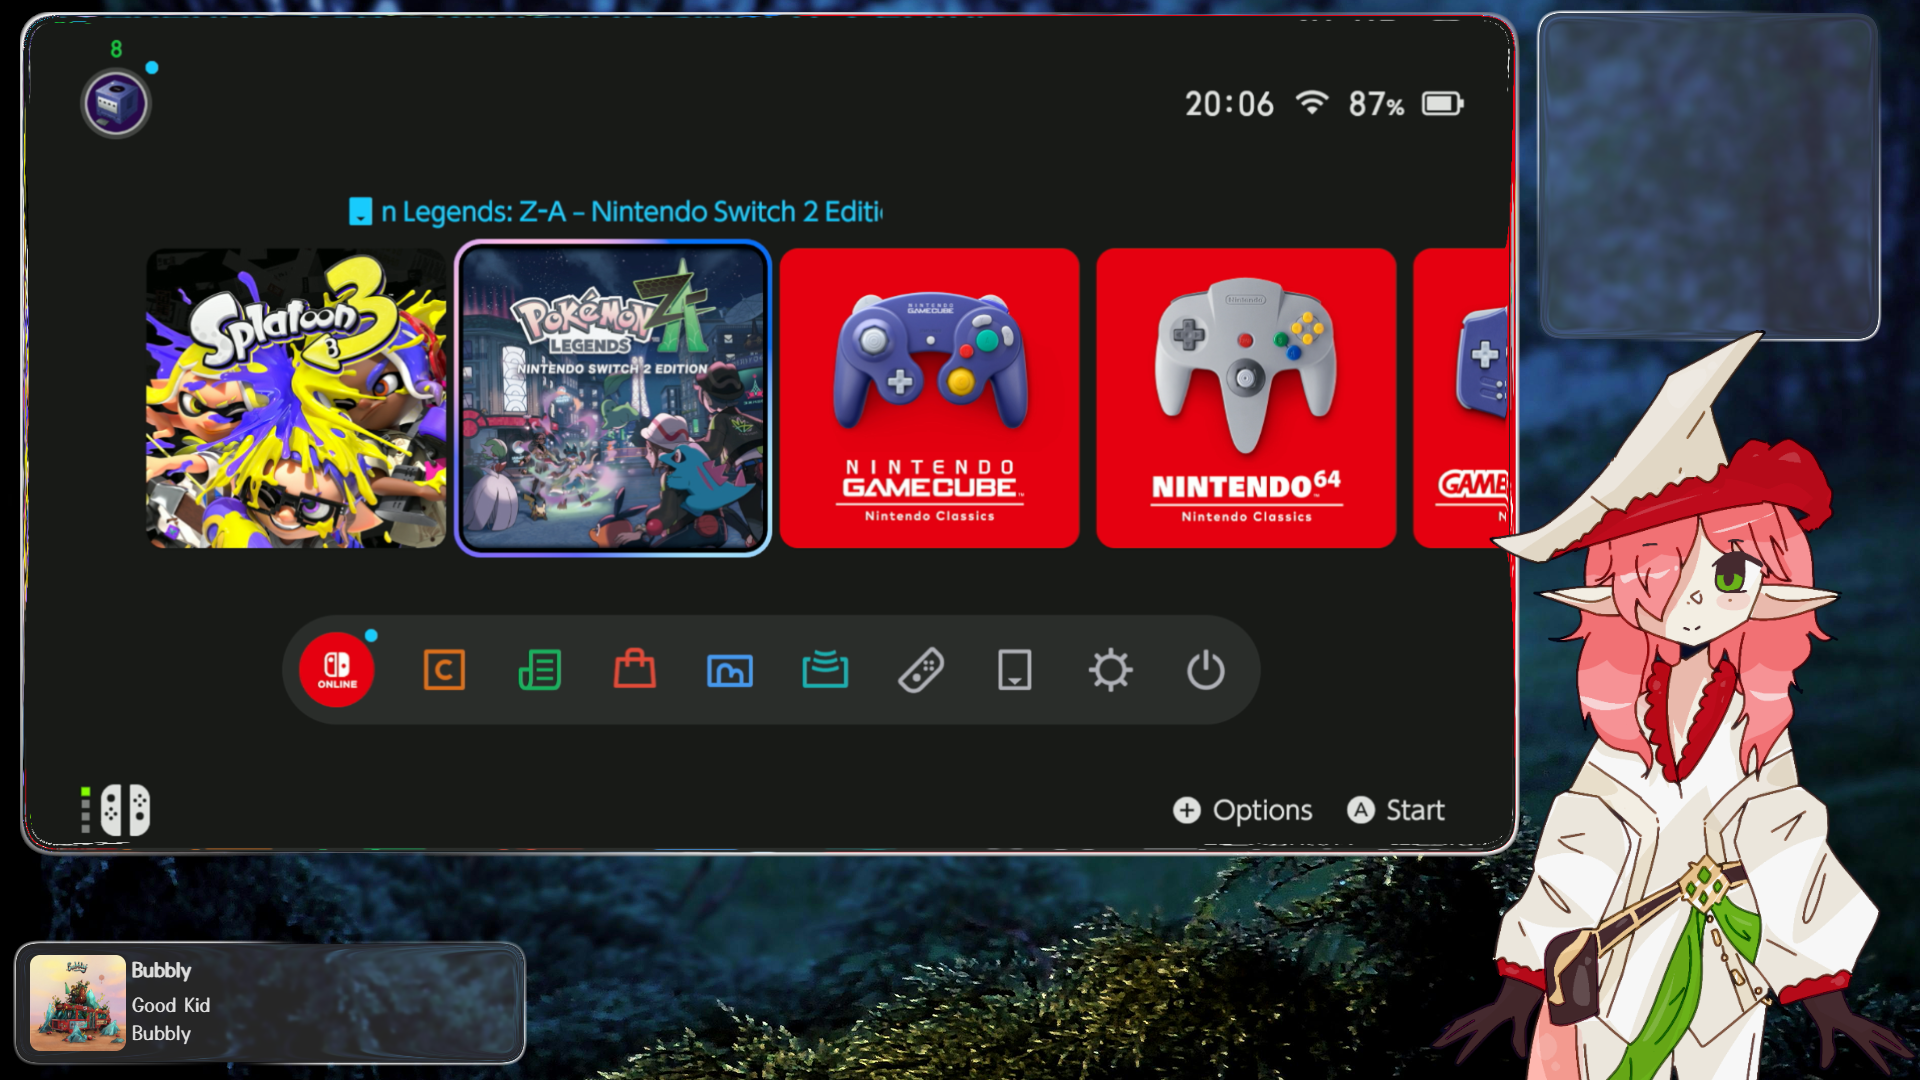Viewport: 1920px width, 1080px height.
Task: Select the Splatoon 3 game tile
Action: click(296, 398)
